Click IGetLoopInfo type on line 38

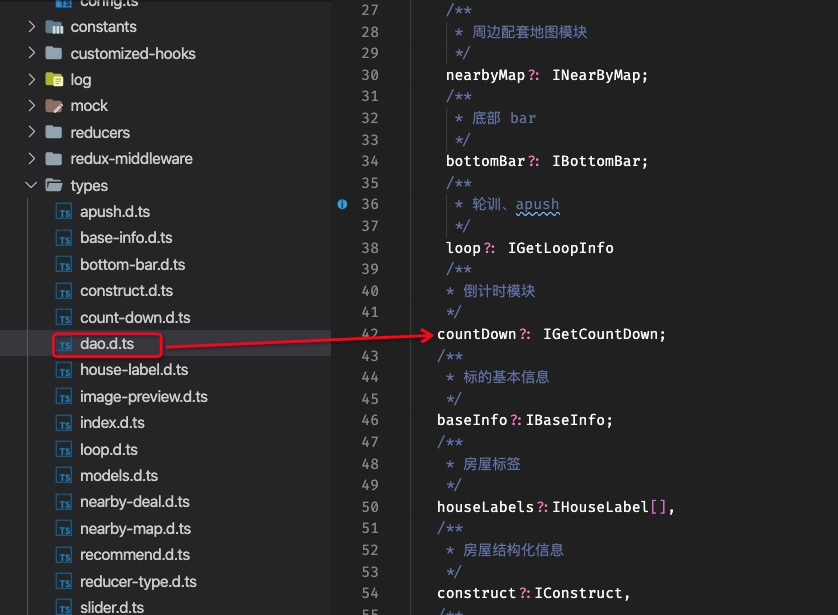coord(561,248)
